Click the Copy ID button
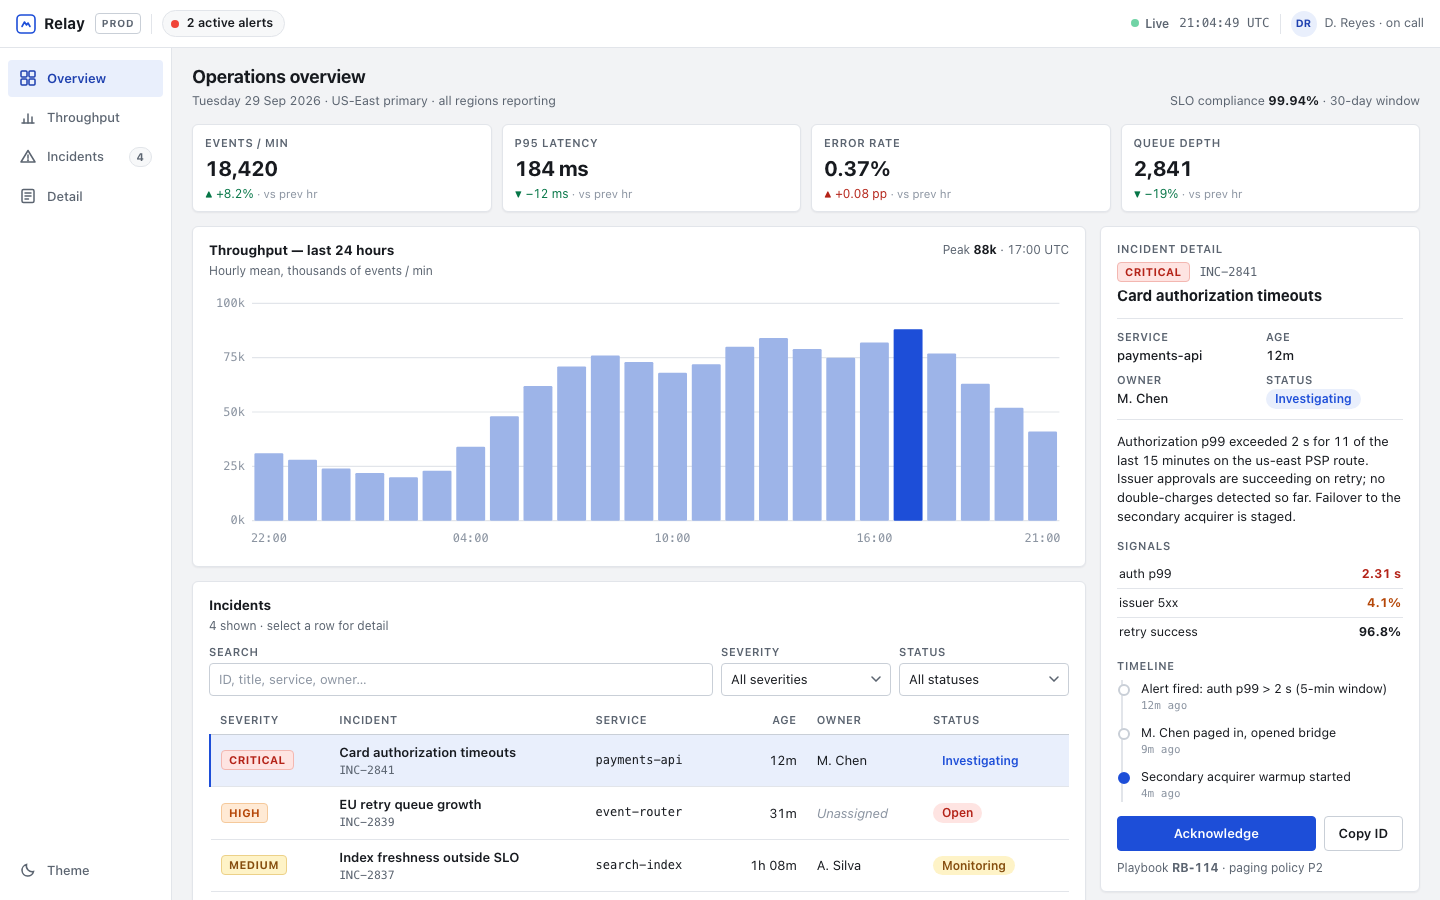1440x900 pixels. [1363, 833]
